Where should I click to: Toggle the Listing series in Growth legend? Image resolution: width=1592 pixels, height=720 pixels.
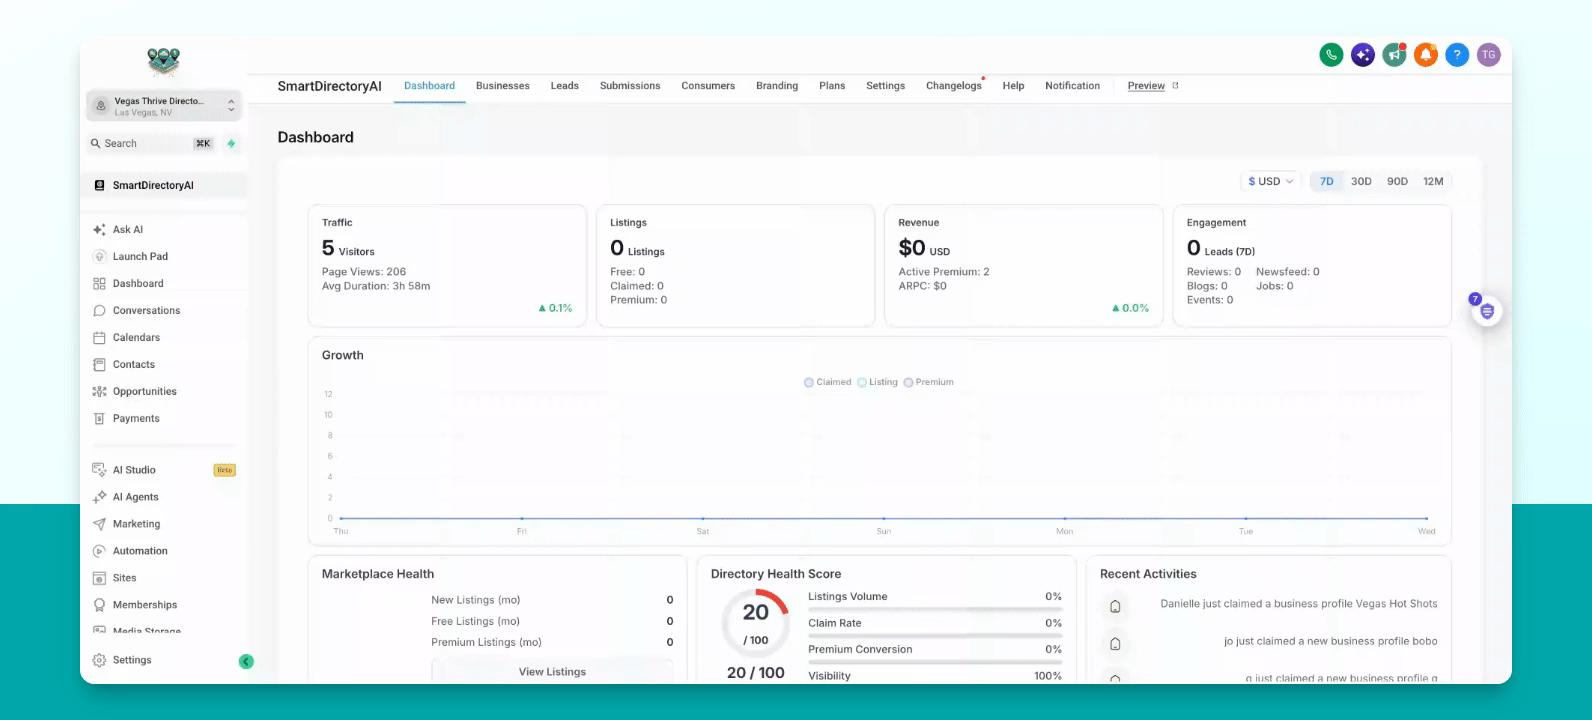tap(878, 382)
